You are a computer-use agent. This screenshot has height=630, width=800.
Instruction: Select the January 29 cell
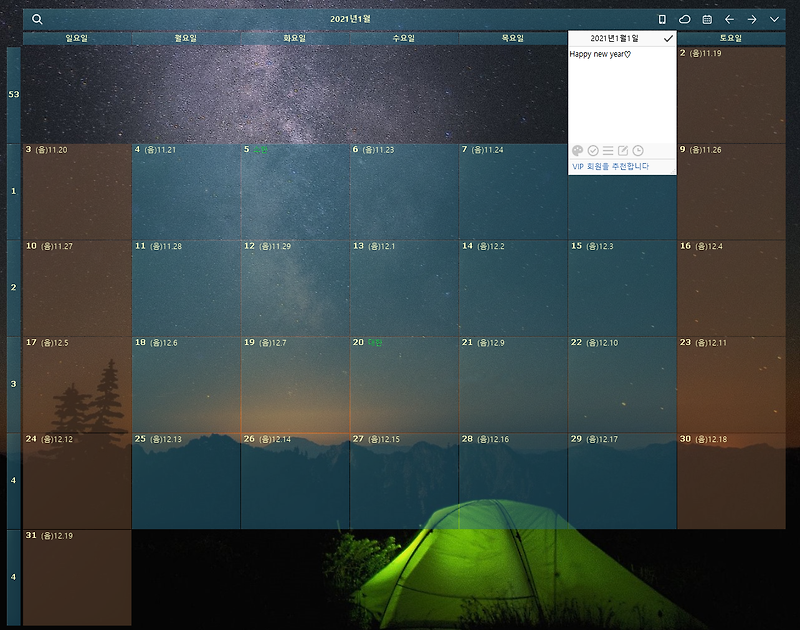tap(622, 481)
